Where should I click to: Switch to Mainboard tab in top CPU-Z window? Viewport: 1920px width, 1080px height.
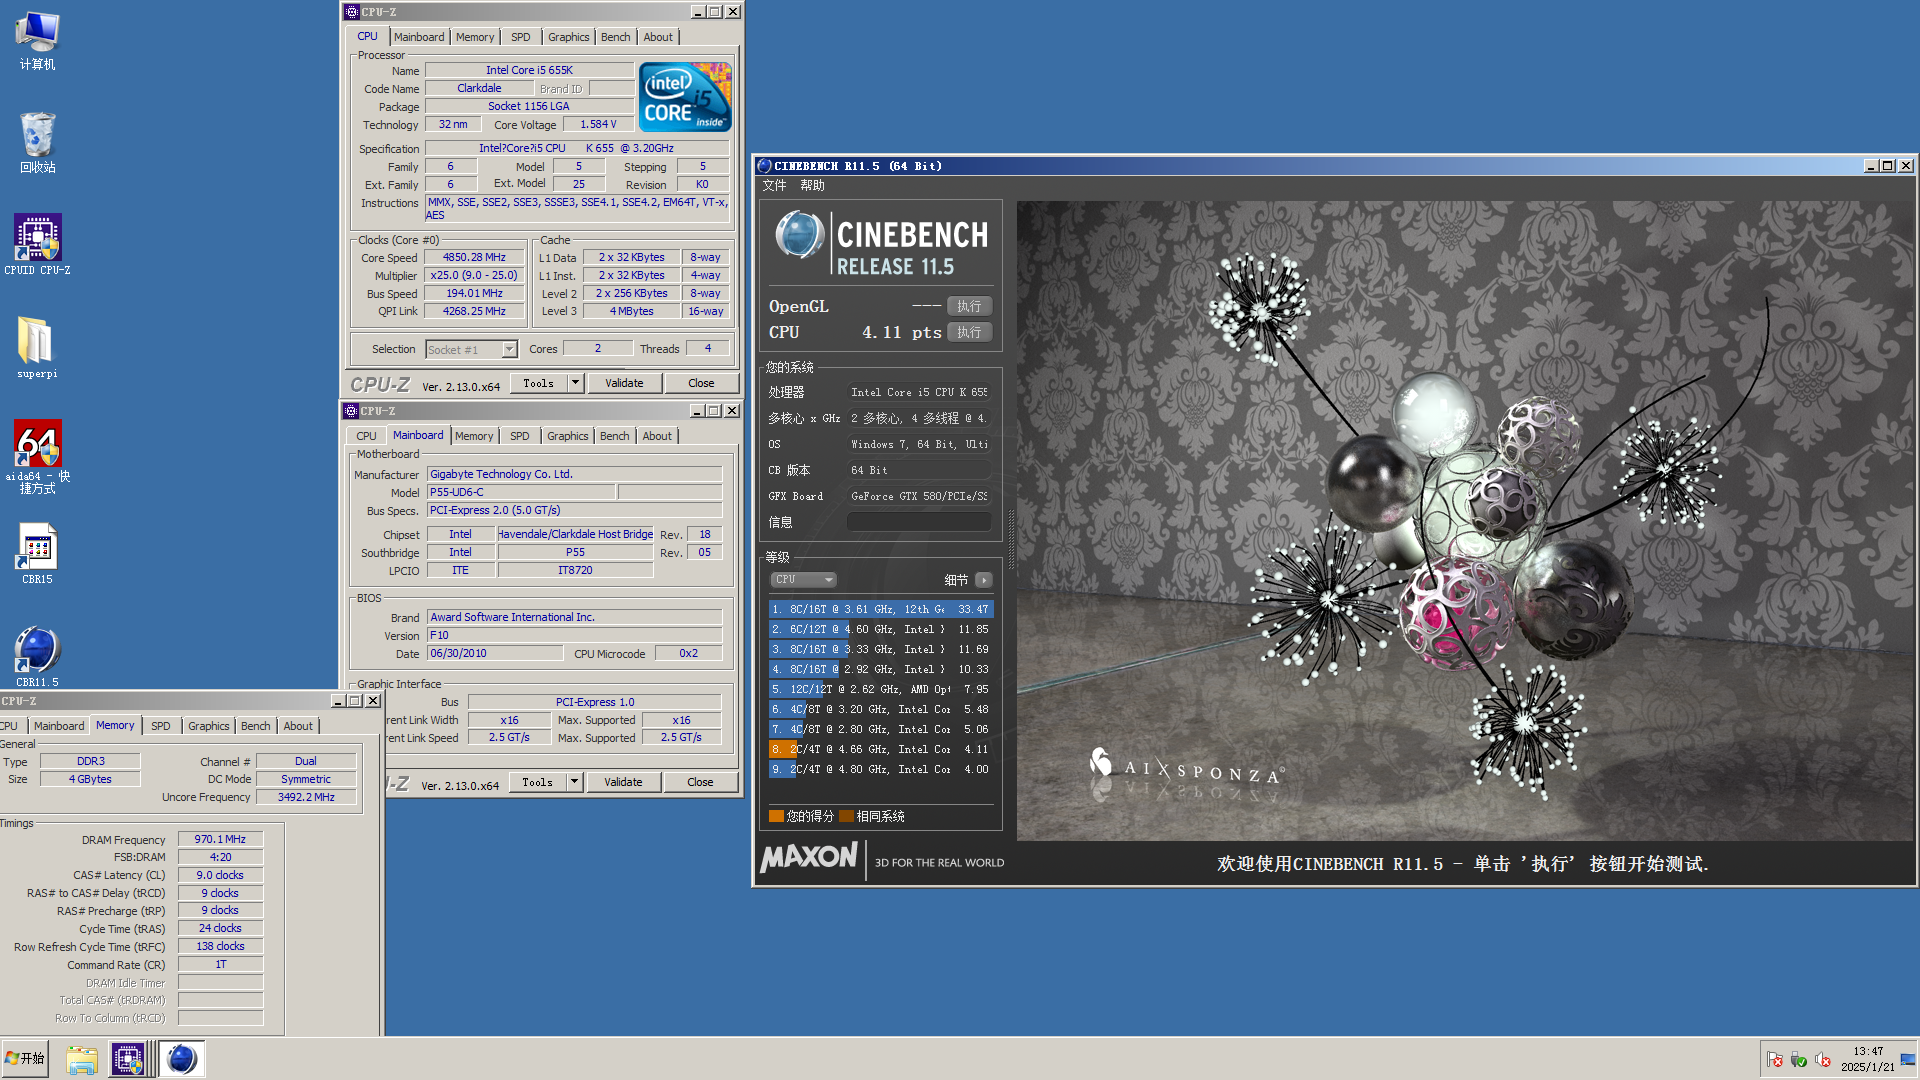coord(419,37)
